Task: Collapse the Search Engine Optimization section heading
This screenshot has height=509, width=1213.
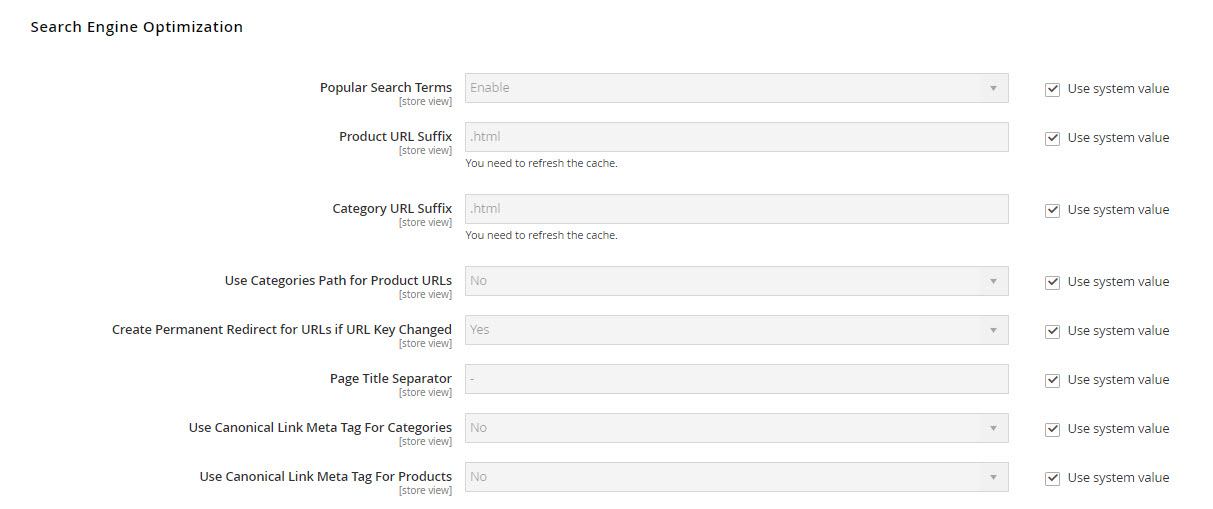Action: [137, 27]
